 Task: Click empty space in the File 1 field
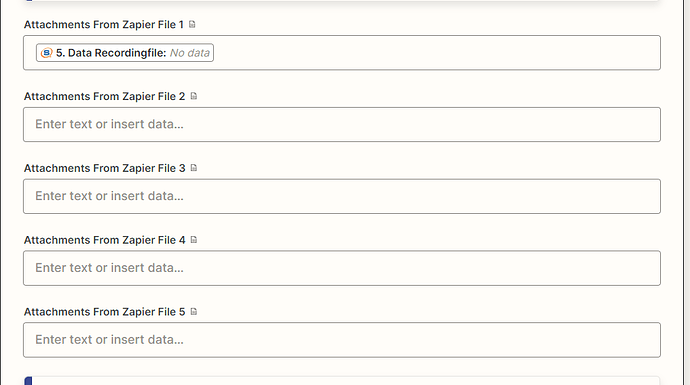coord(436,53)
